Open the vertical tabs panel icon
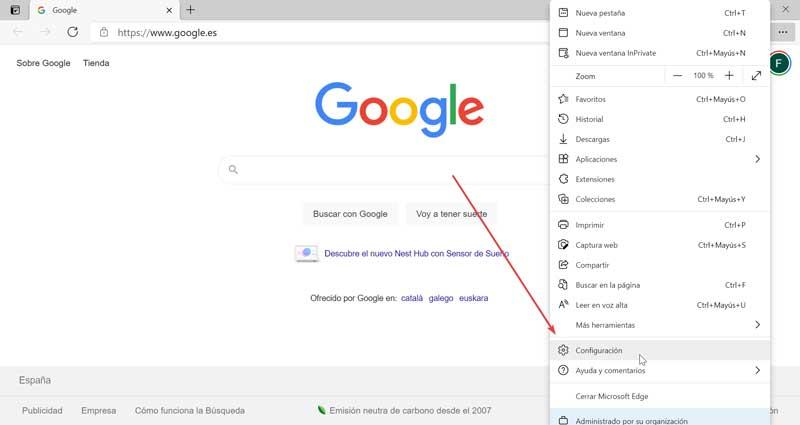800x425 pixels. [15, 10]
